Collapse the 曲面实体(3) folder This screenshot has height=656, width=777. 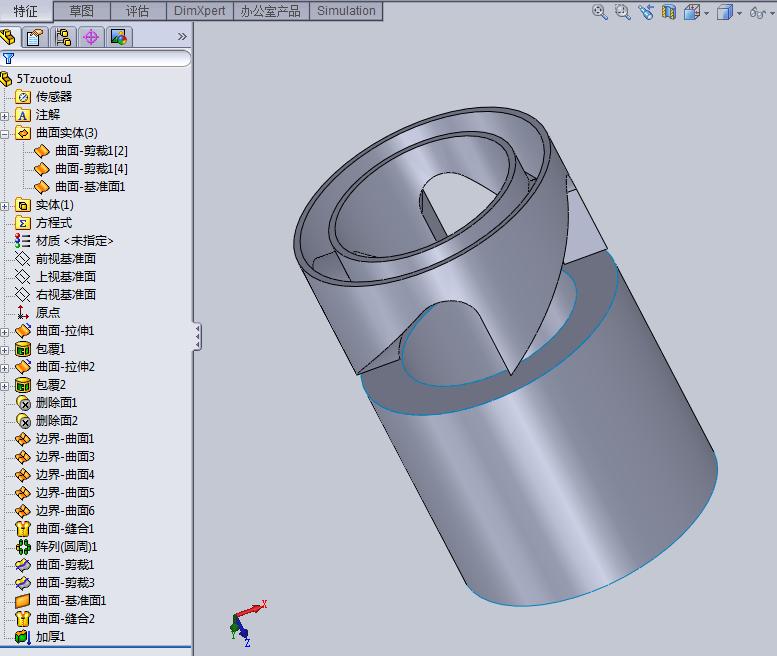pyautogui.click(x=5, y=134)
